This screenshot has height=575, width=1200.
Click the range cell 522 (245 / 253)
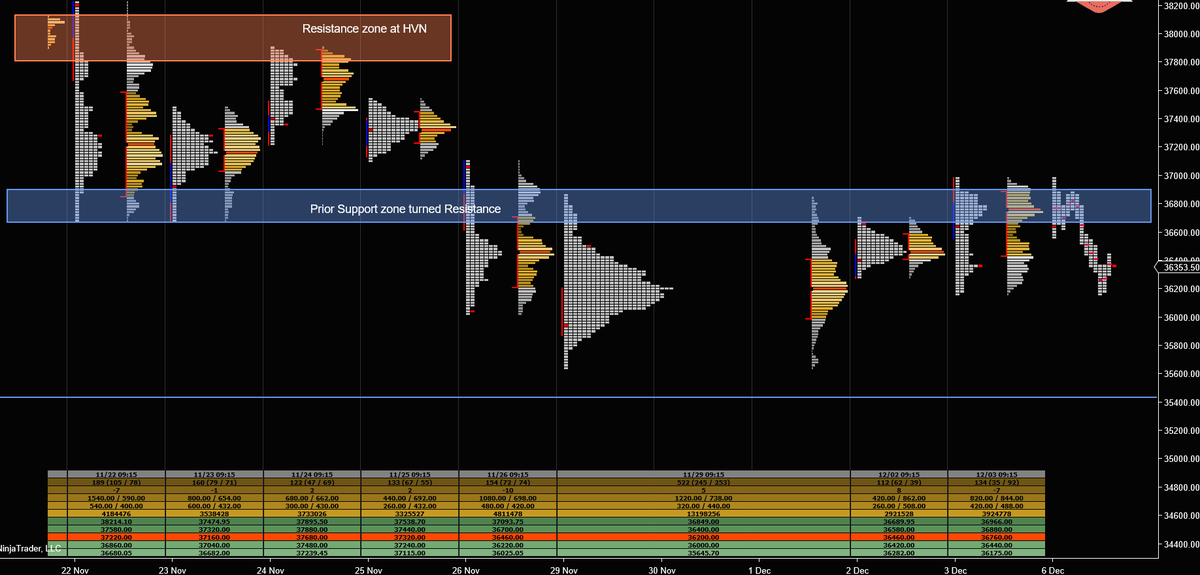point(702,481)
